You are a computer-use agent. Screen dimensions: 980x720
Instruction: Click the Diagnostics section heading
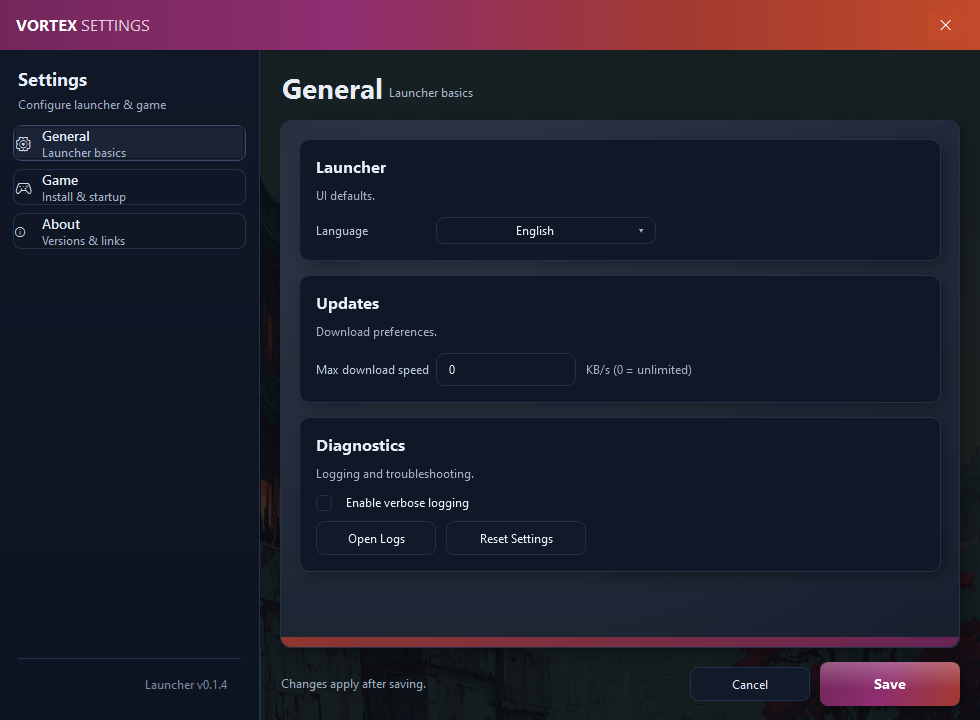[360, 446]
